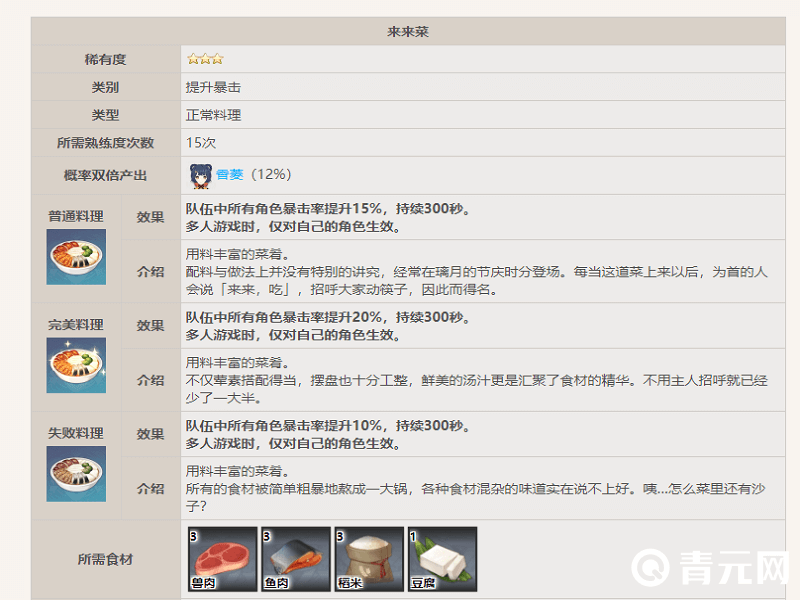Click the 完美料理 dish image

[x=77, y=365]
